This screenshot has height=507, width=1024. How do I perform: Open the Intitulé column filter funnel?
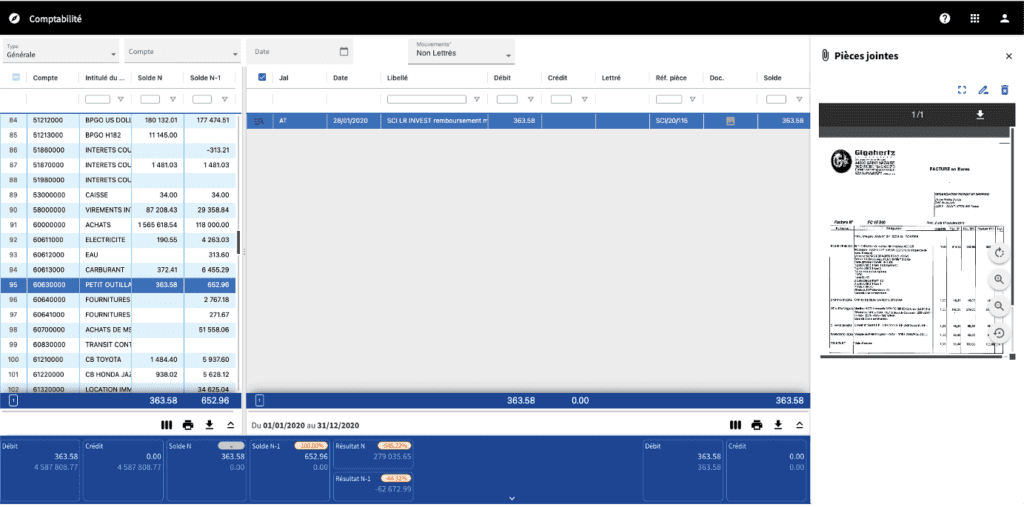[120, 99]
